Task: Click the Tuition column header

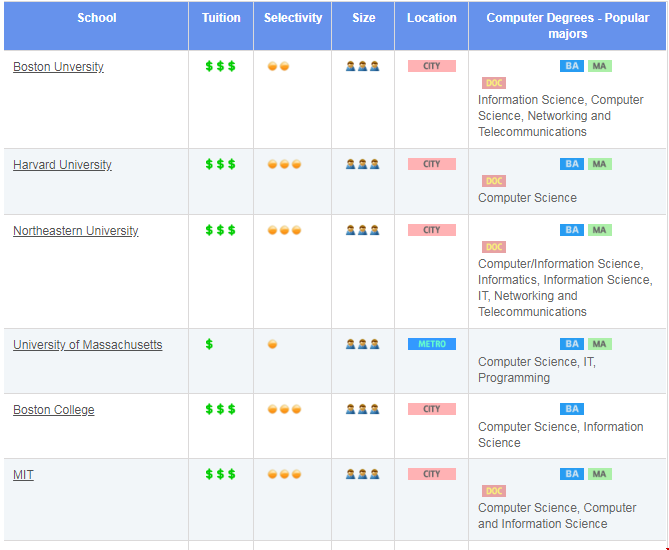Action: [x=221, y=18]
